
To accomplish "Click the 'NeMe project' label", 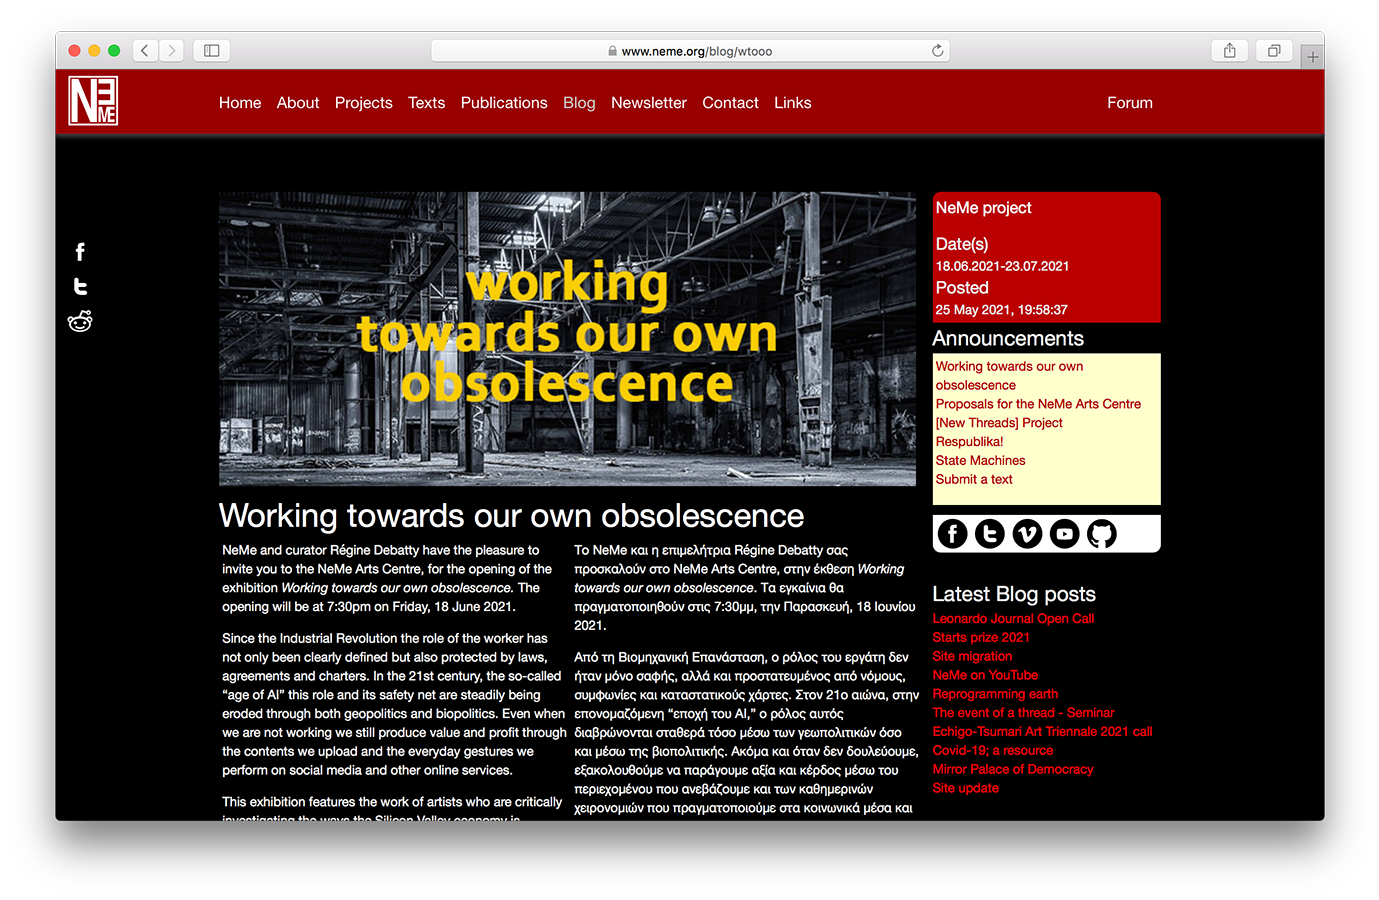I will [983, 207].
